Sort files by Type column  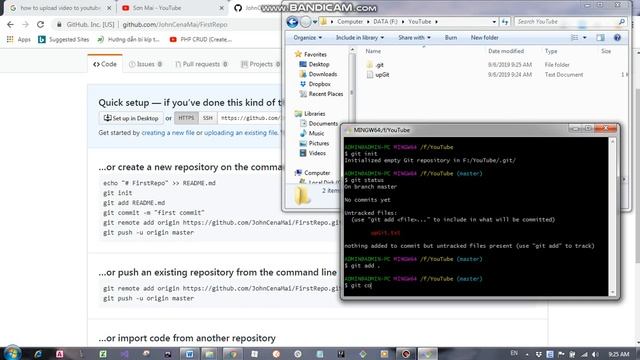pyautogui.click(x=551, y=51)
